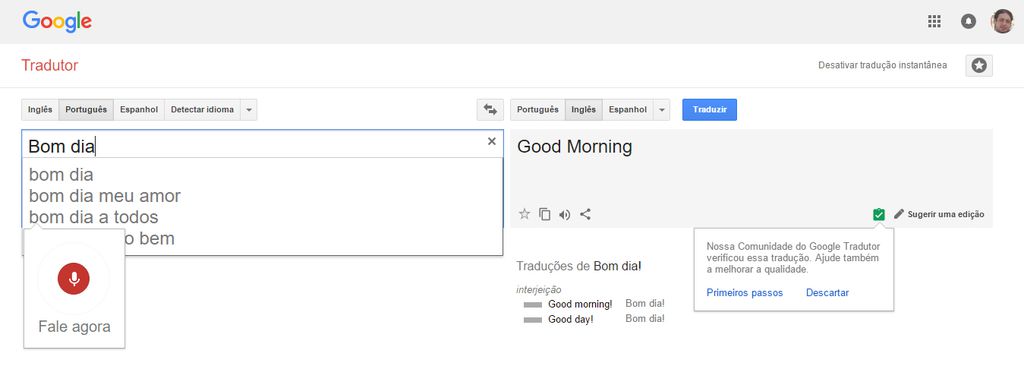Click 'Fale agora' label

tap(74, 327)
